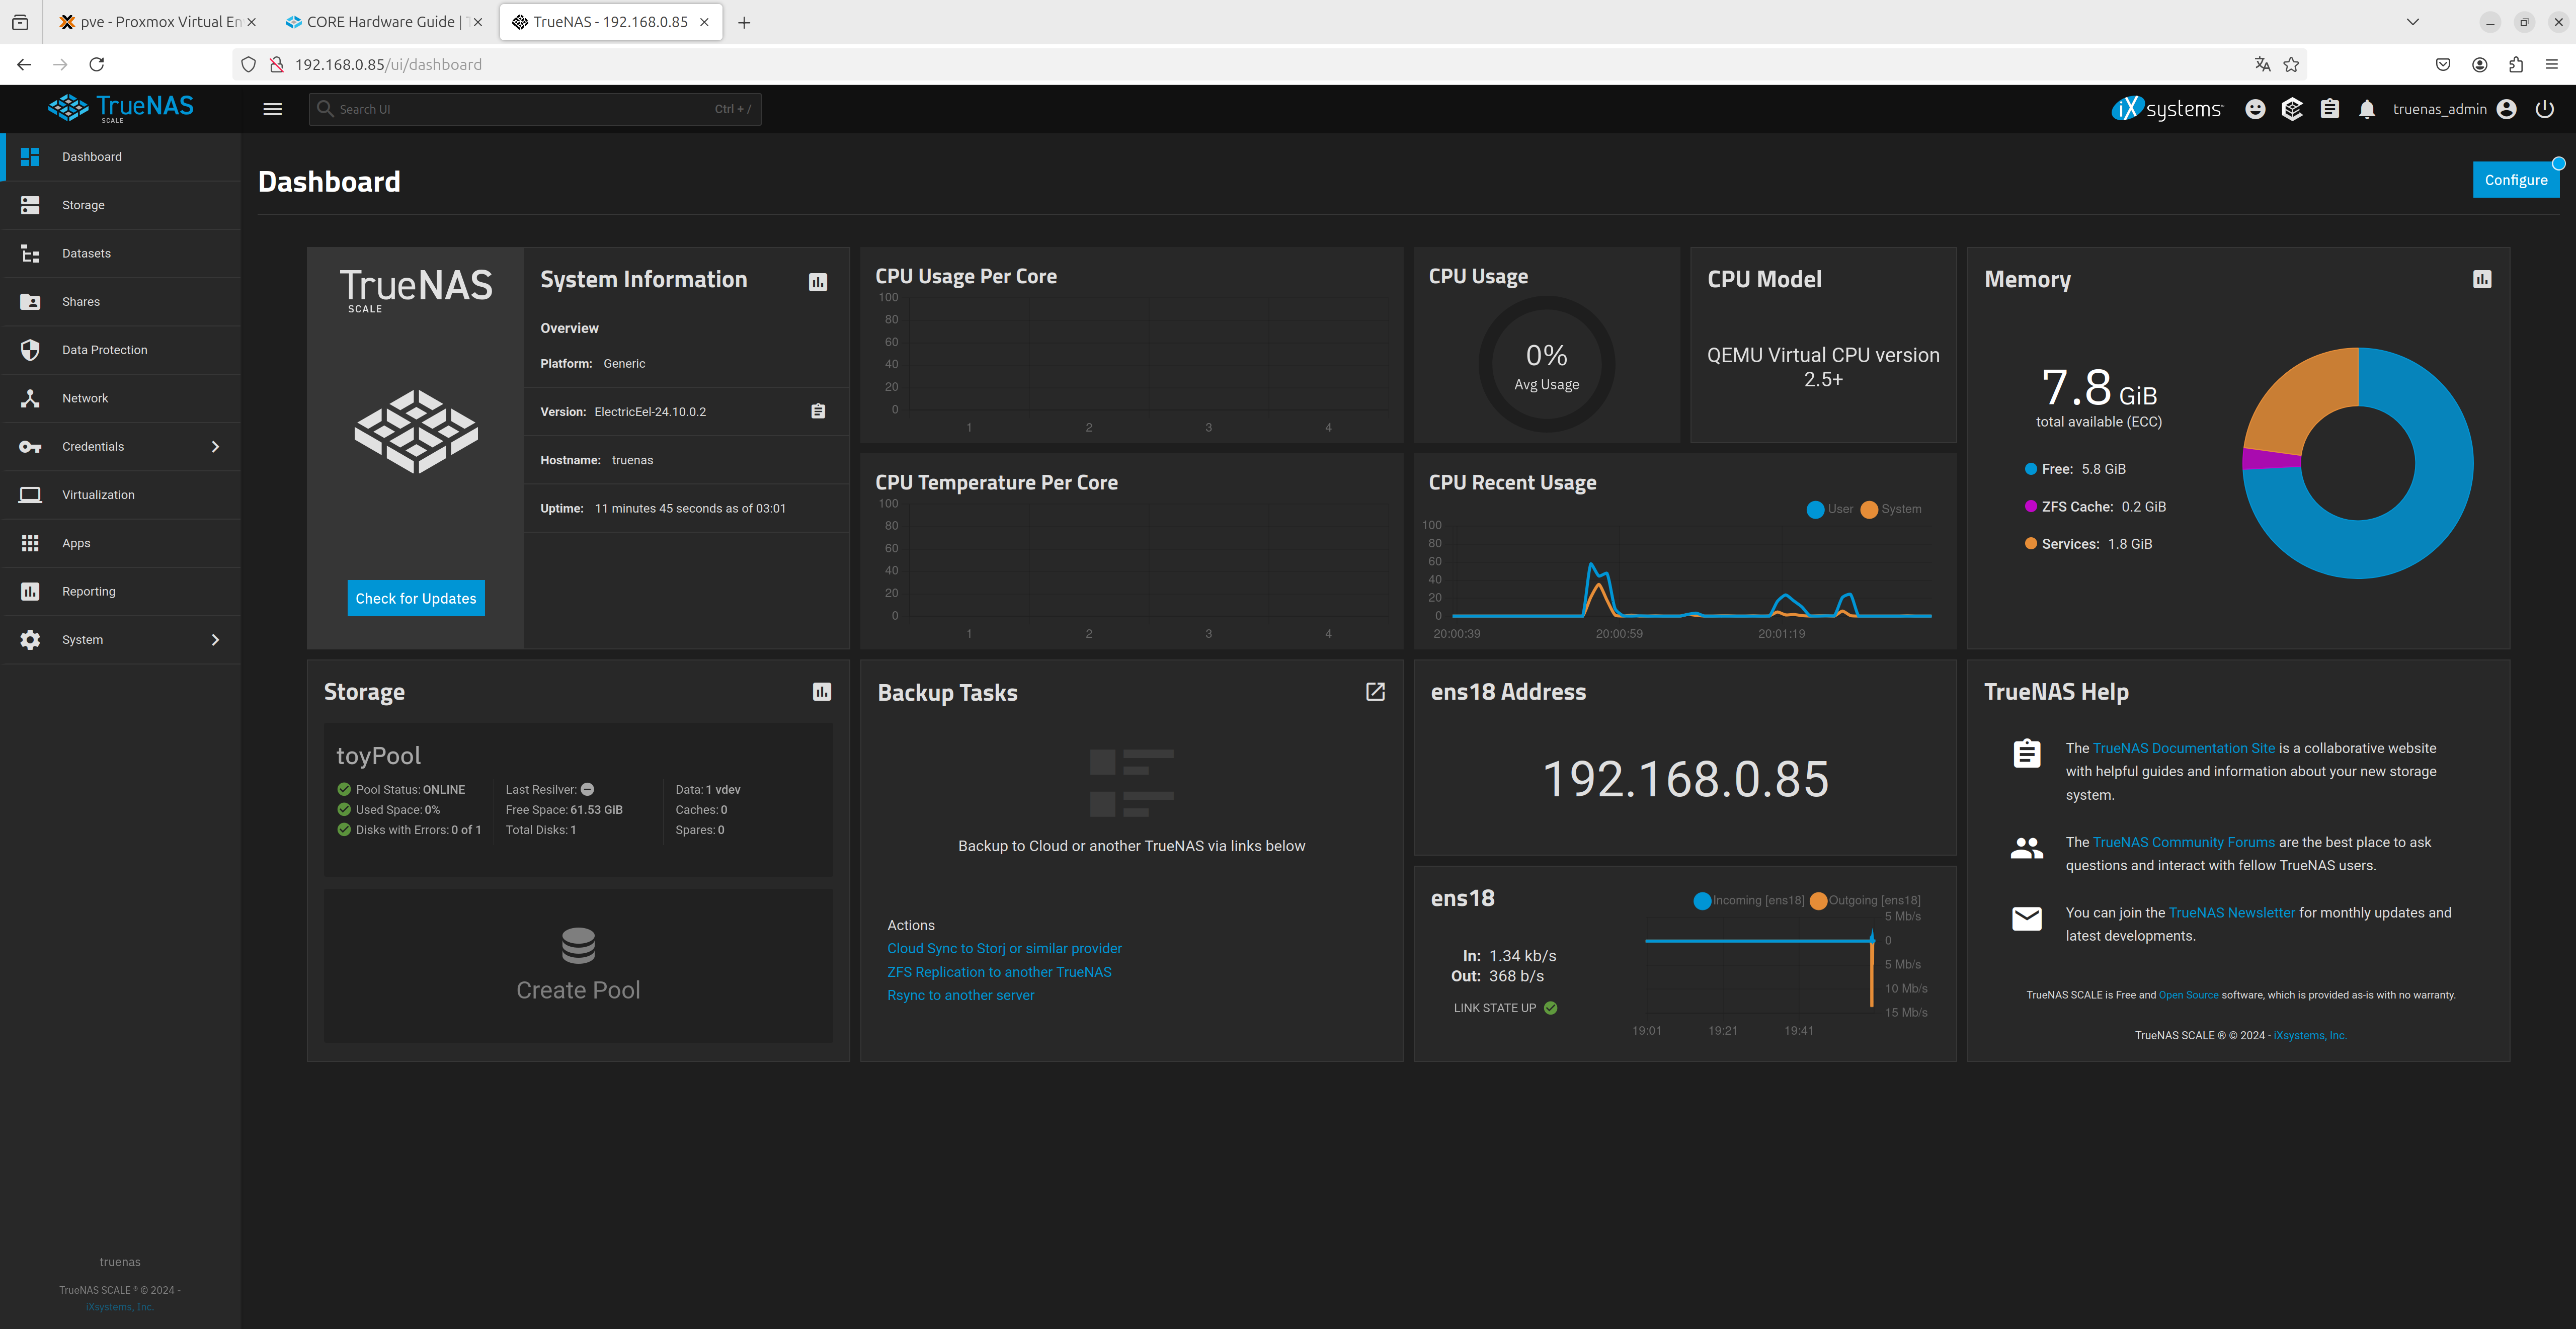The height and width of the screenshot is (1329, 2576).
Task: Switch to CORE Hardware Guide tab
Action: pyautogui.click(x=384, y=22)
